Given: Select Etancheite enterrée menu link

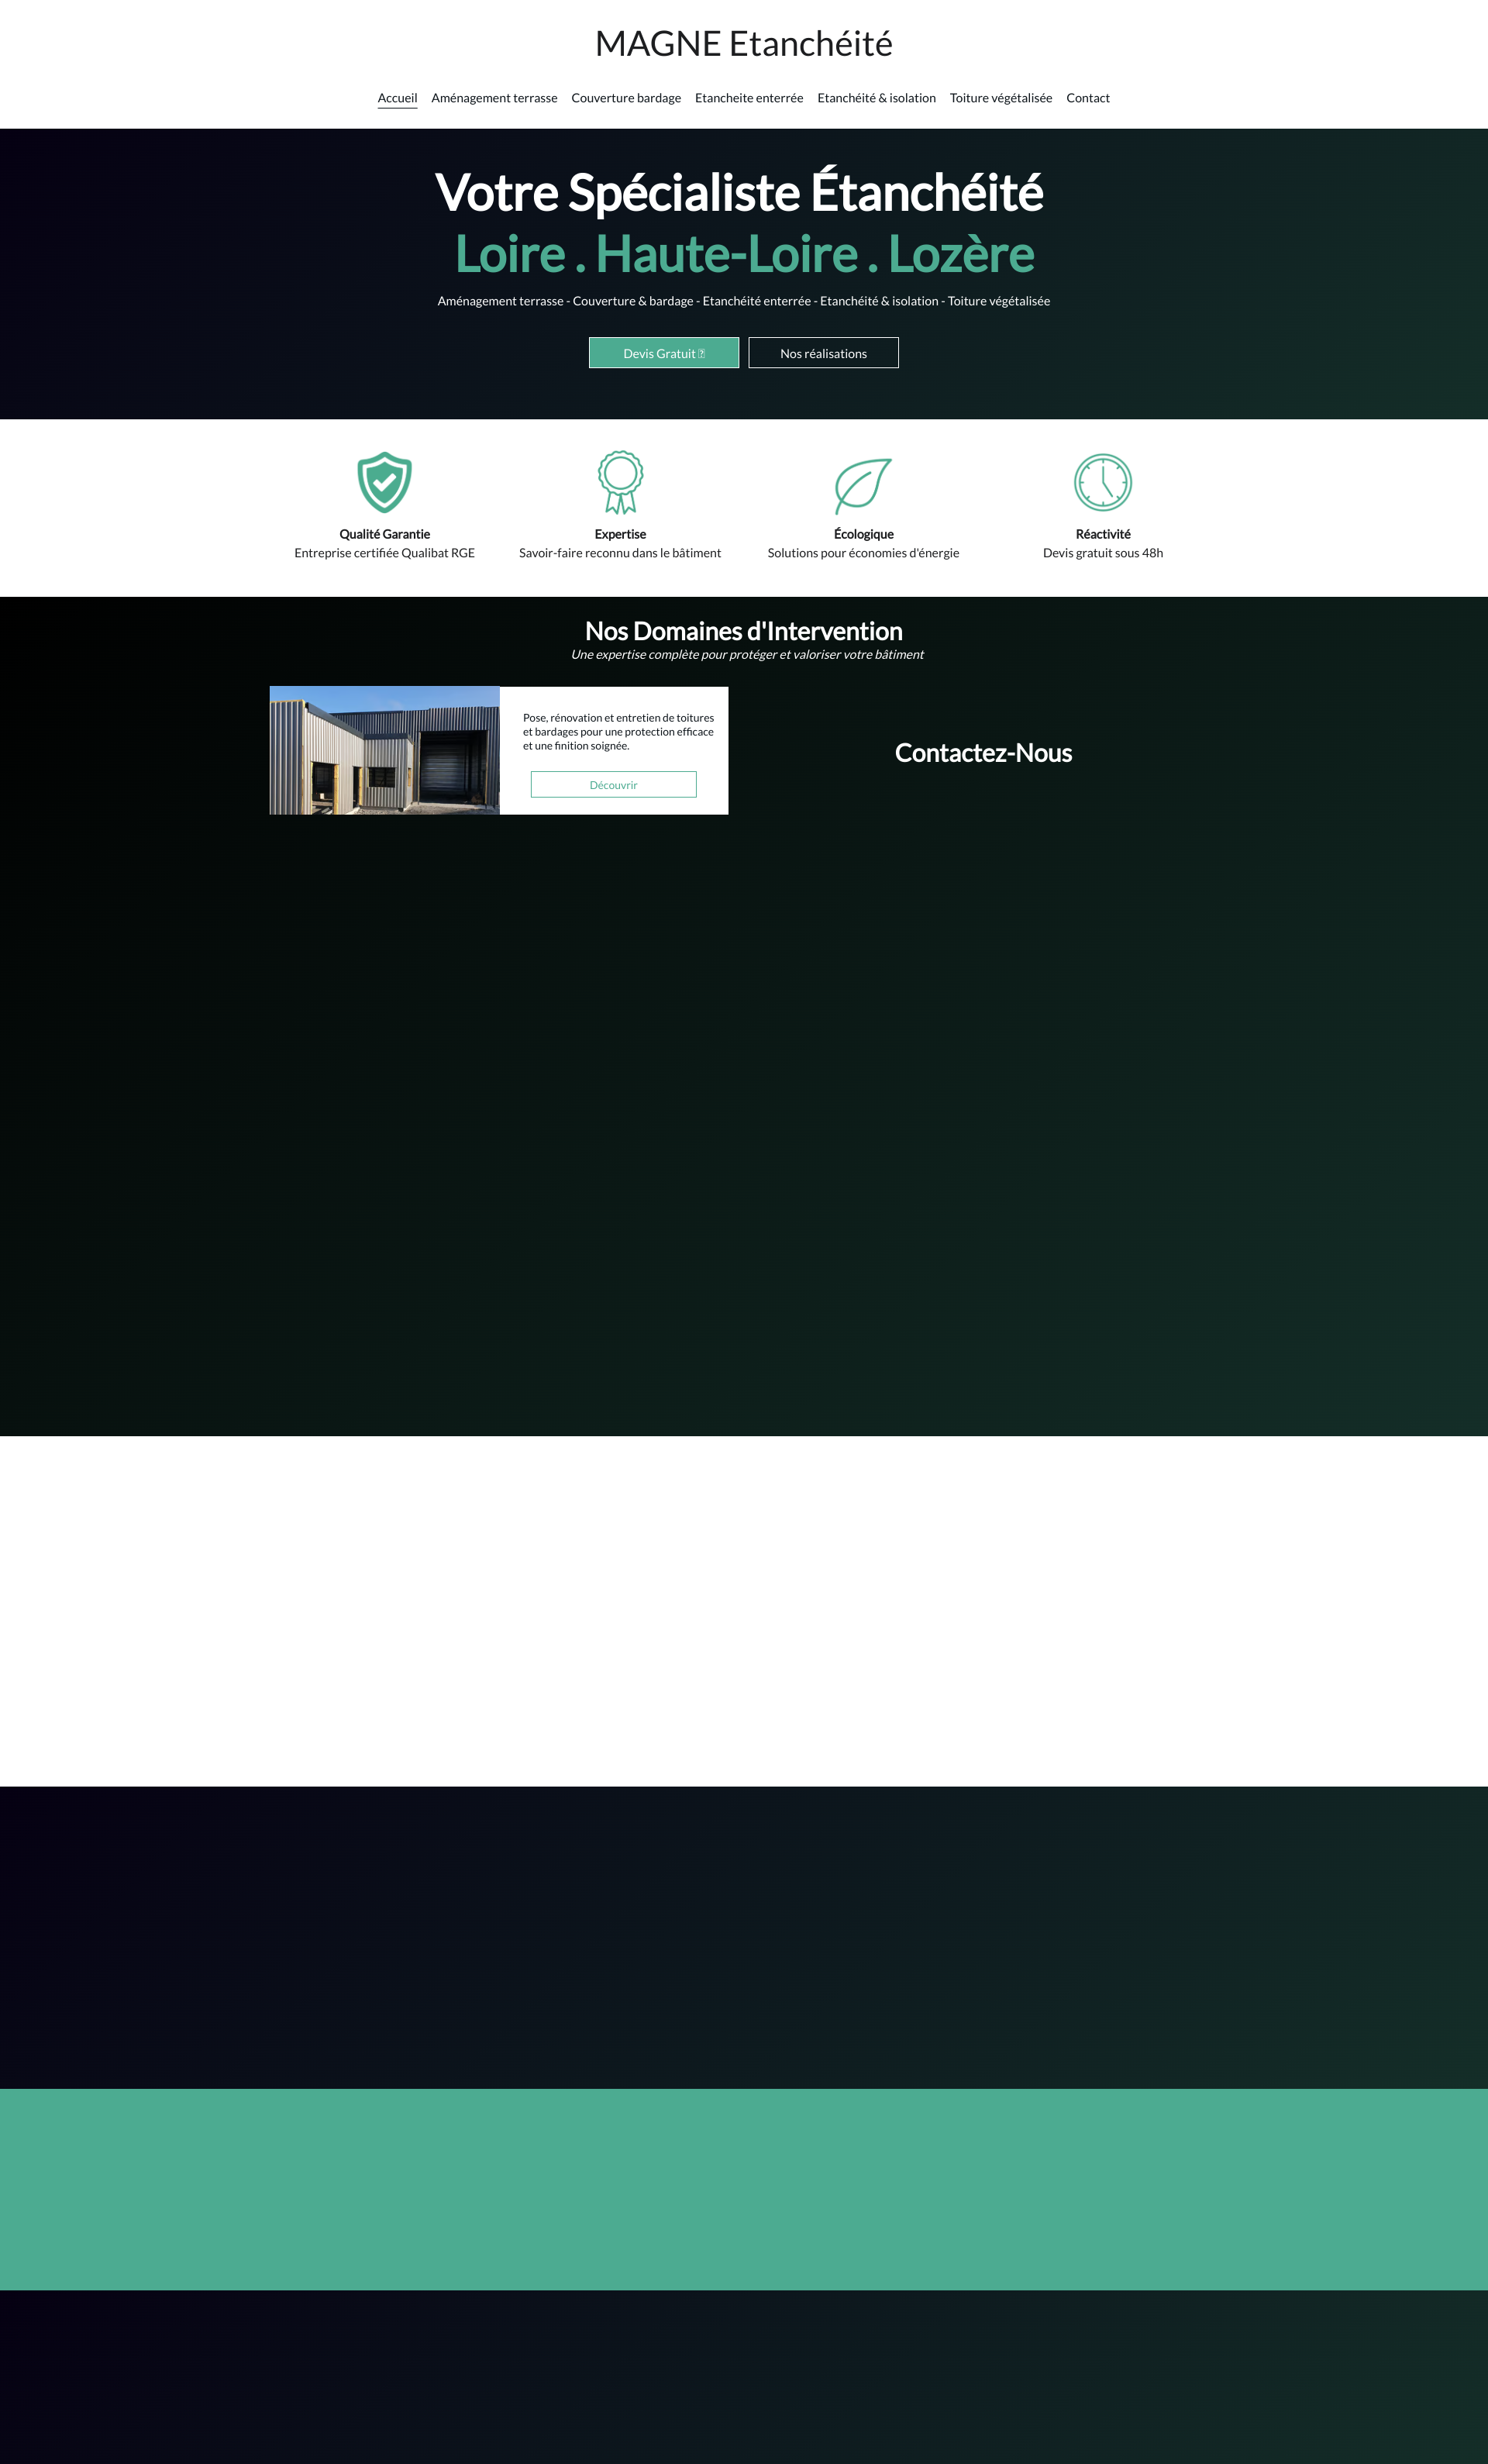Looking at the screenshot, I should click(x=749, y=98).
